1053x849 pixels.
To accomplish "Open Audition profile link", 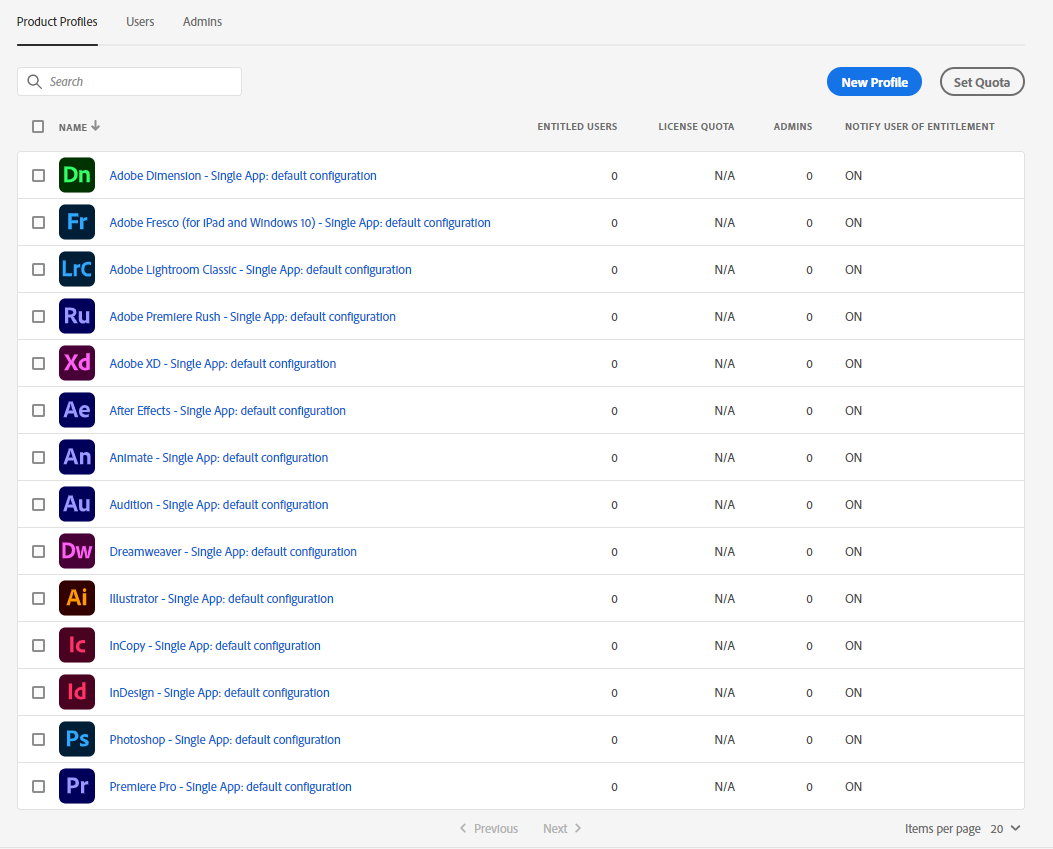I will tap(219, 504).
